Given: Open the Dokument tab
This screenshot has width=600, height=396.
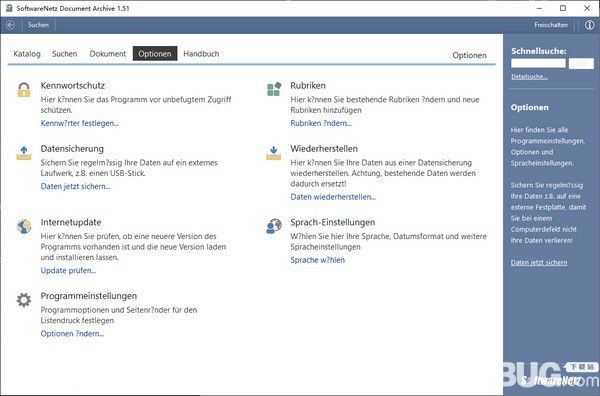Looking at the screenshot, I should [108, 54].
